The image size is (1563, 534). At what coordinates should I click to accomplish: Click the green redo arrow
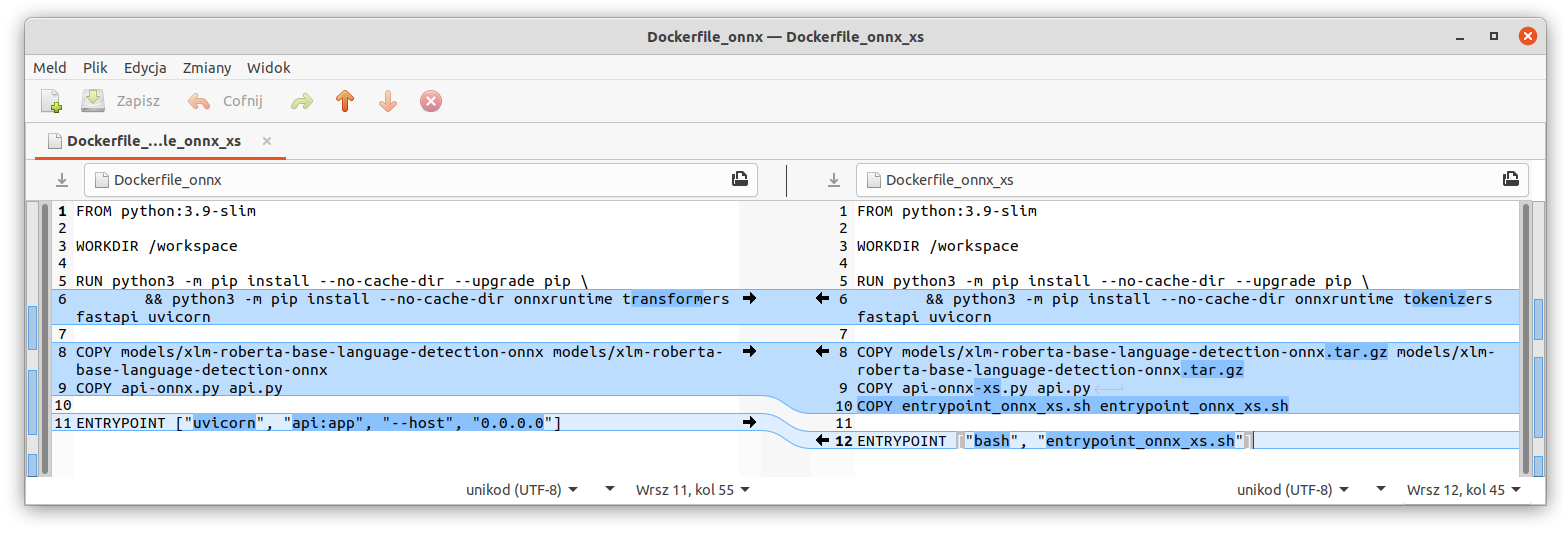301,101
